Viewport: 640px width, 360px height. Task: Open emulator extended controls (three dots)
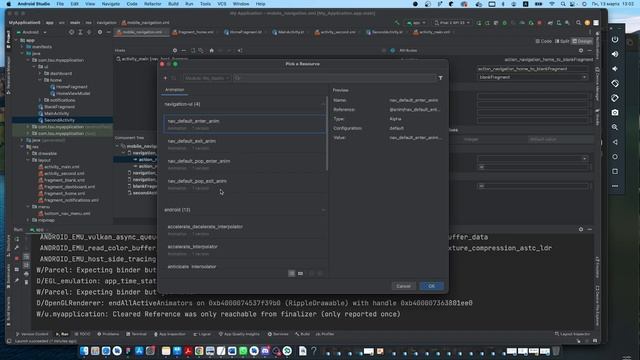click(x=615, y=186)
